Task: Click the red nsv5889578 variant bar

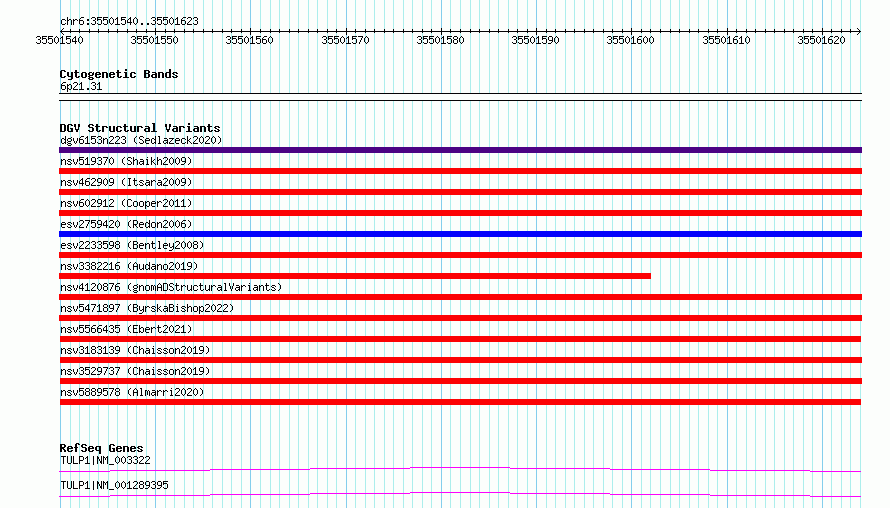Action: (x=460, y=402)
